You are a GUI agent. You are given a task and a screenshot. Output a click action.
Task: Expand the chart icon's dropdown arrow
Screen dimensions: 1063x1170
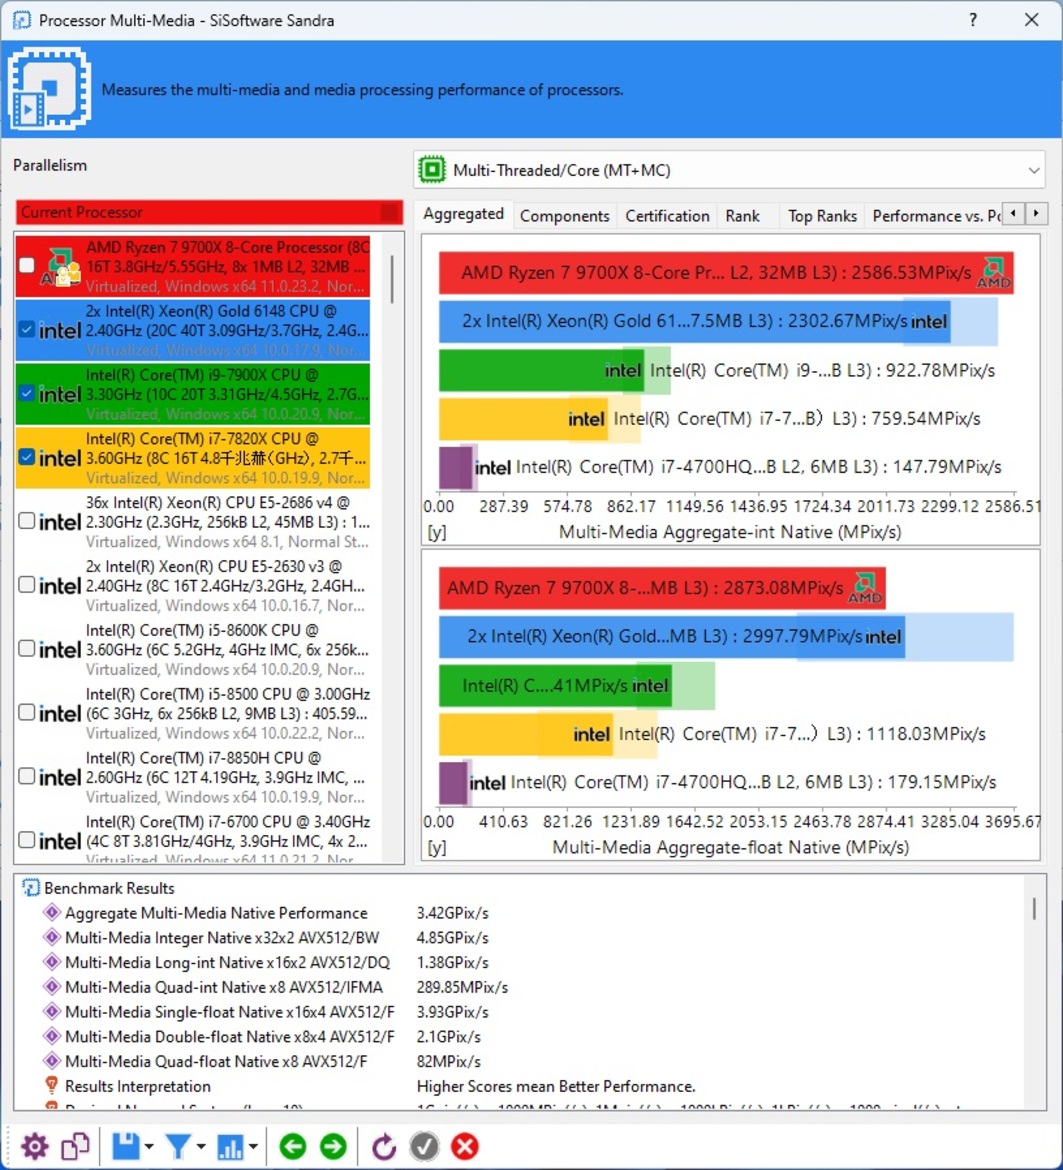point(254,1147)
